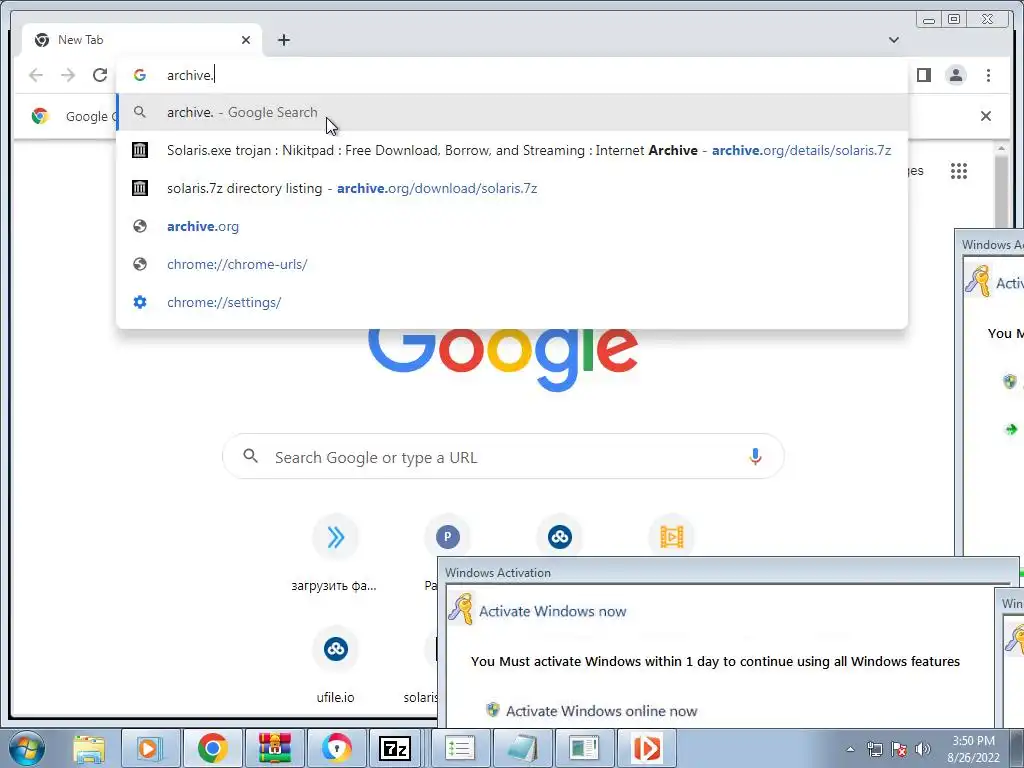This screenshot has height=768, width=1024.
Task: Click the 'Activate Windows now' heading
Action: (x=552, y=611)
